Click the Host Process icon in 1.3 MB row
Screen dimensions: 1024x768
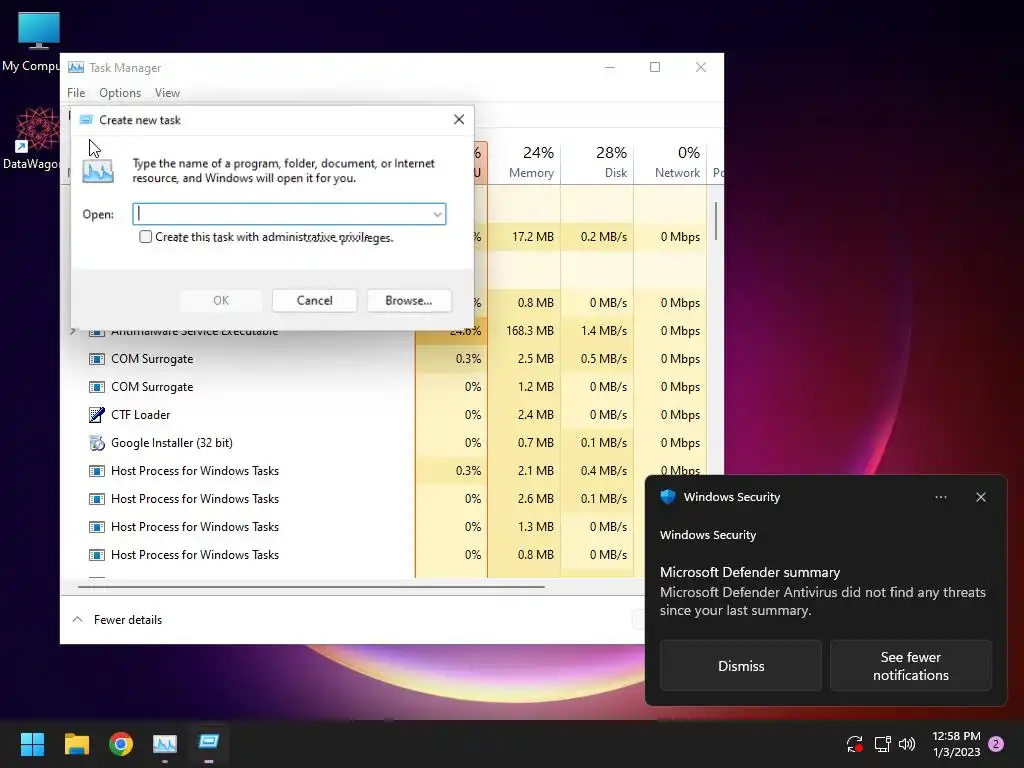[97, 527]
